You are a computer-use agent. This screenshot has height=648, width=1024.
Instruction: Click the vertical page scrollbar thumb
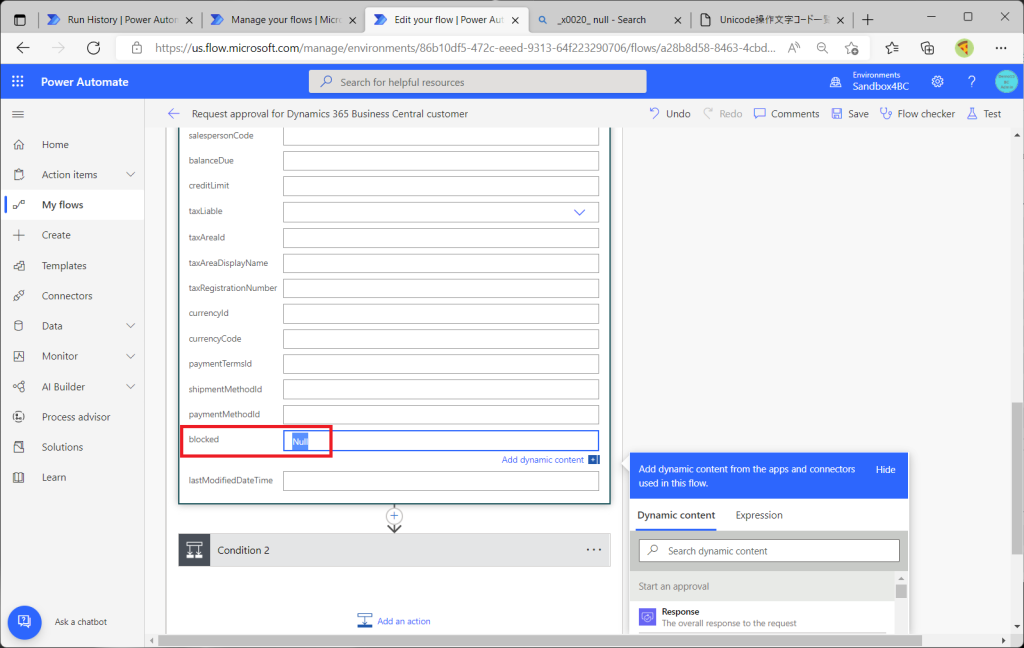[1016, 480]
